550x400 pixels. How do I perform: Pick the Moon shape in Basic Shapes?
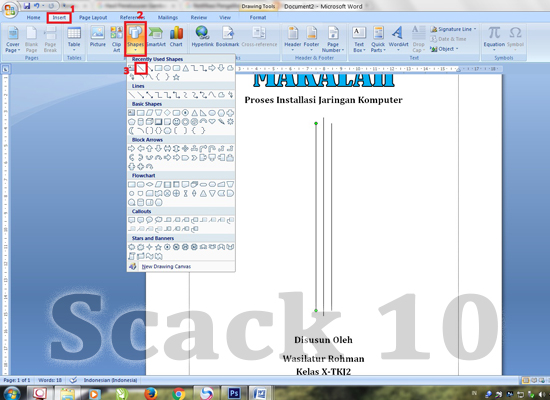click(132, 131)
